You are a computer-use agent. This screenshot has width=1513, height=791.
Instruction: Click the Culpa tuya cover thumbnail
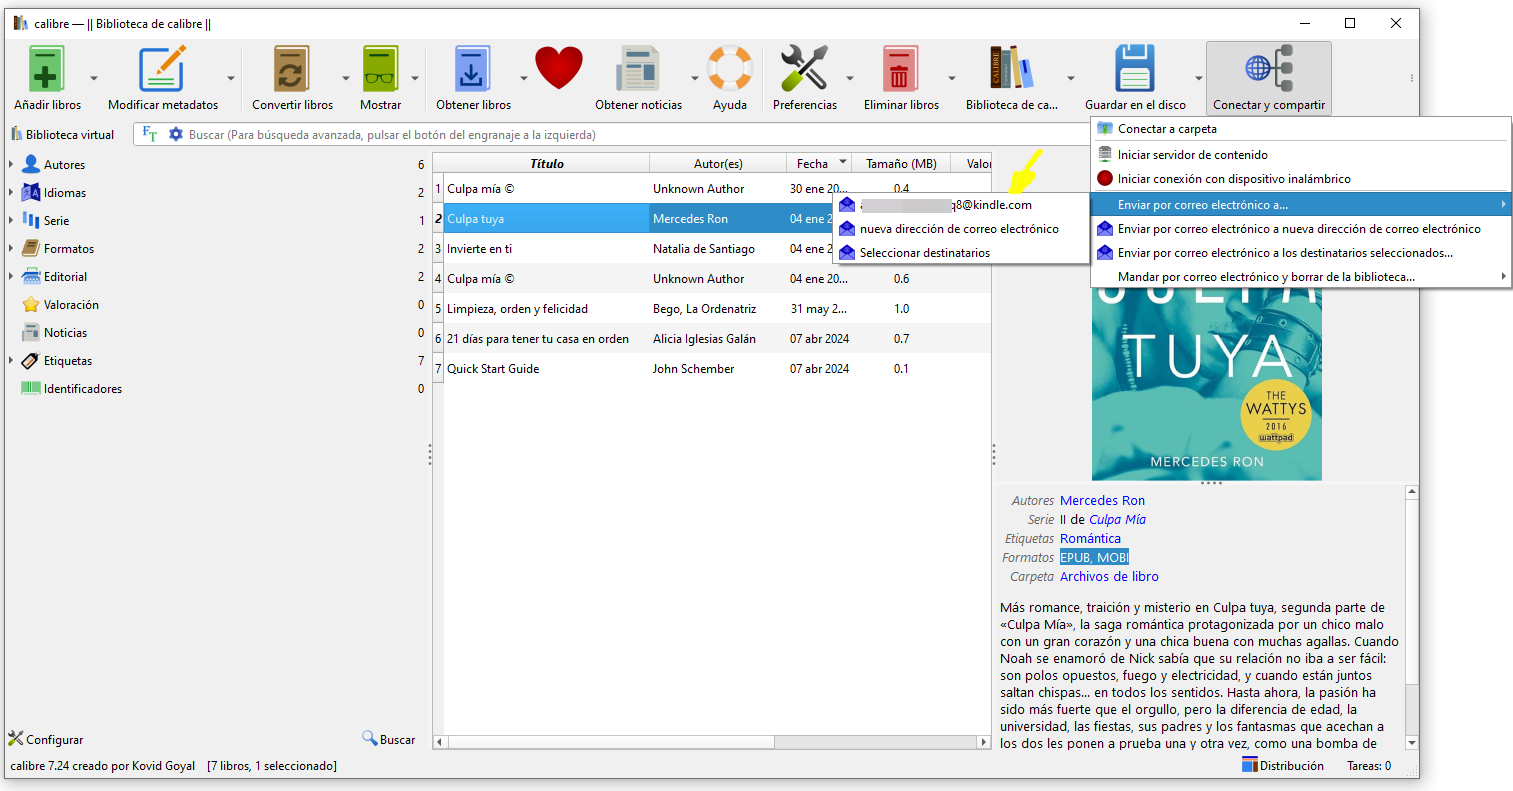[x=1206, y=384]
